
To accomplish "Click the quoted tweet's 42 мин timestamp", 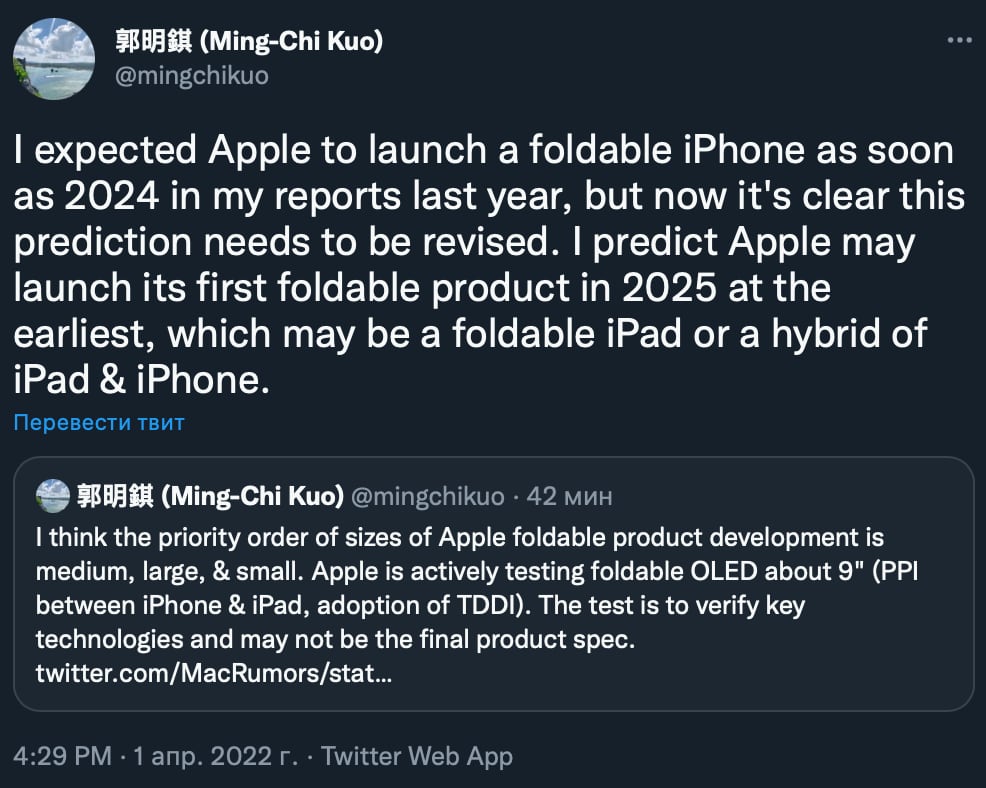I will coord(570,495).
